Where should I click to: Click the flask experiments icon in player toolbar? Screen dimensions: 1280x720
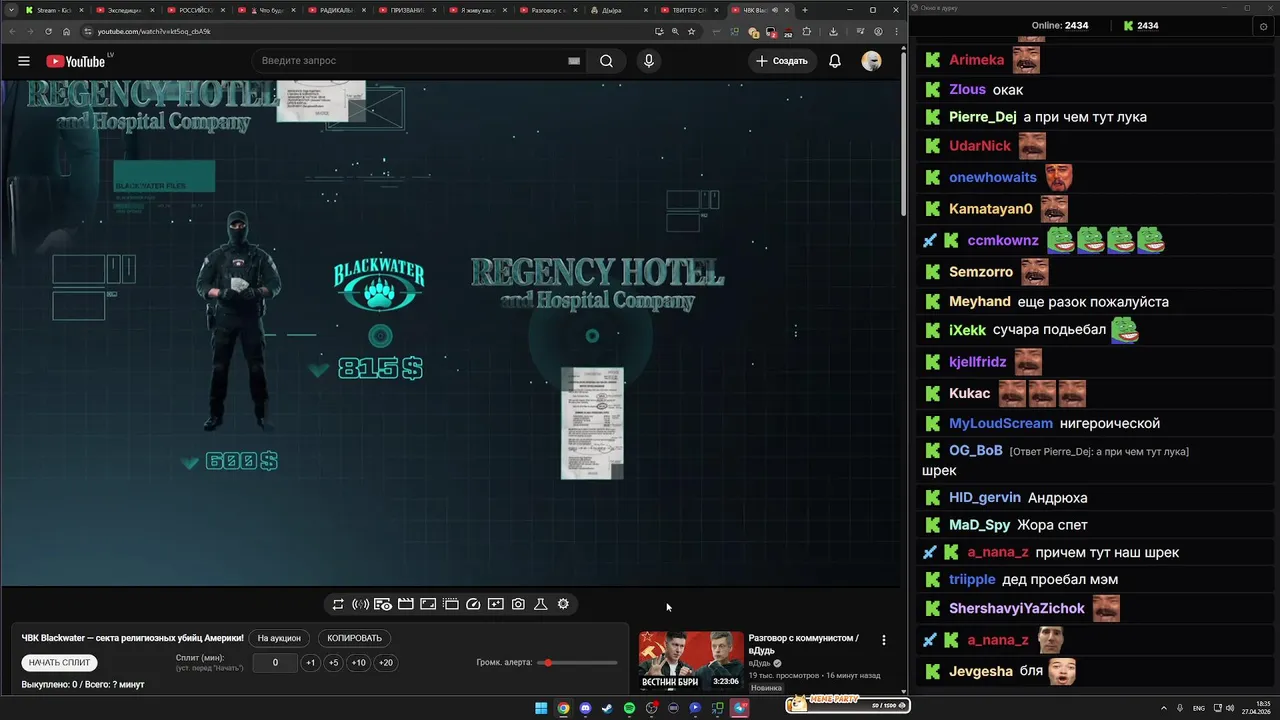pyautogui.click(x=541, y=604)
